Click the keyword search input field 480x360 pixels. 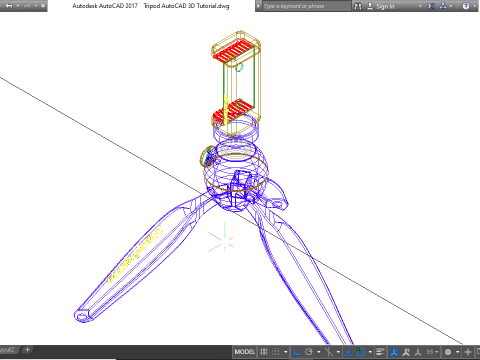point(306,6)
